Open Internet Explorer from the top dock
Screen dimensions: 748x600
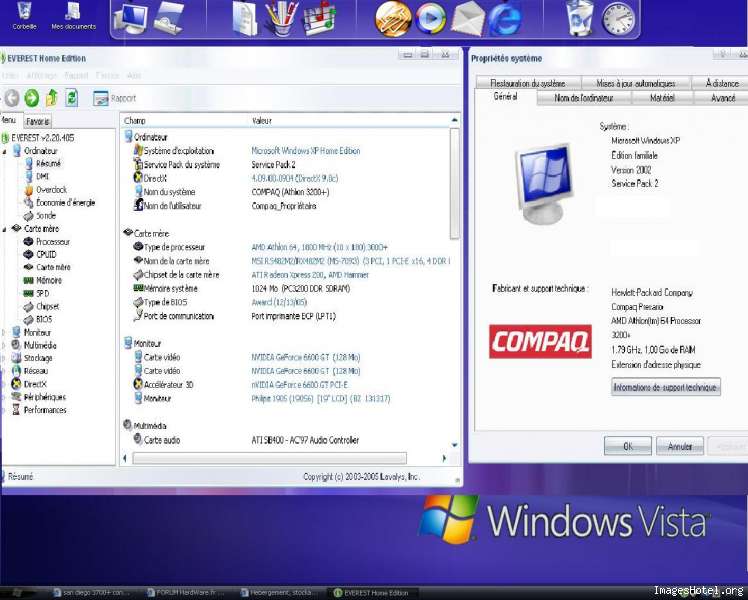506,17
